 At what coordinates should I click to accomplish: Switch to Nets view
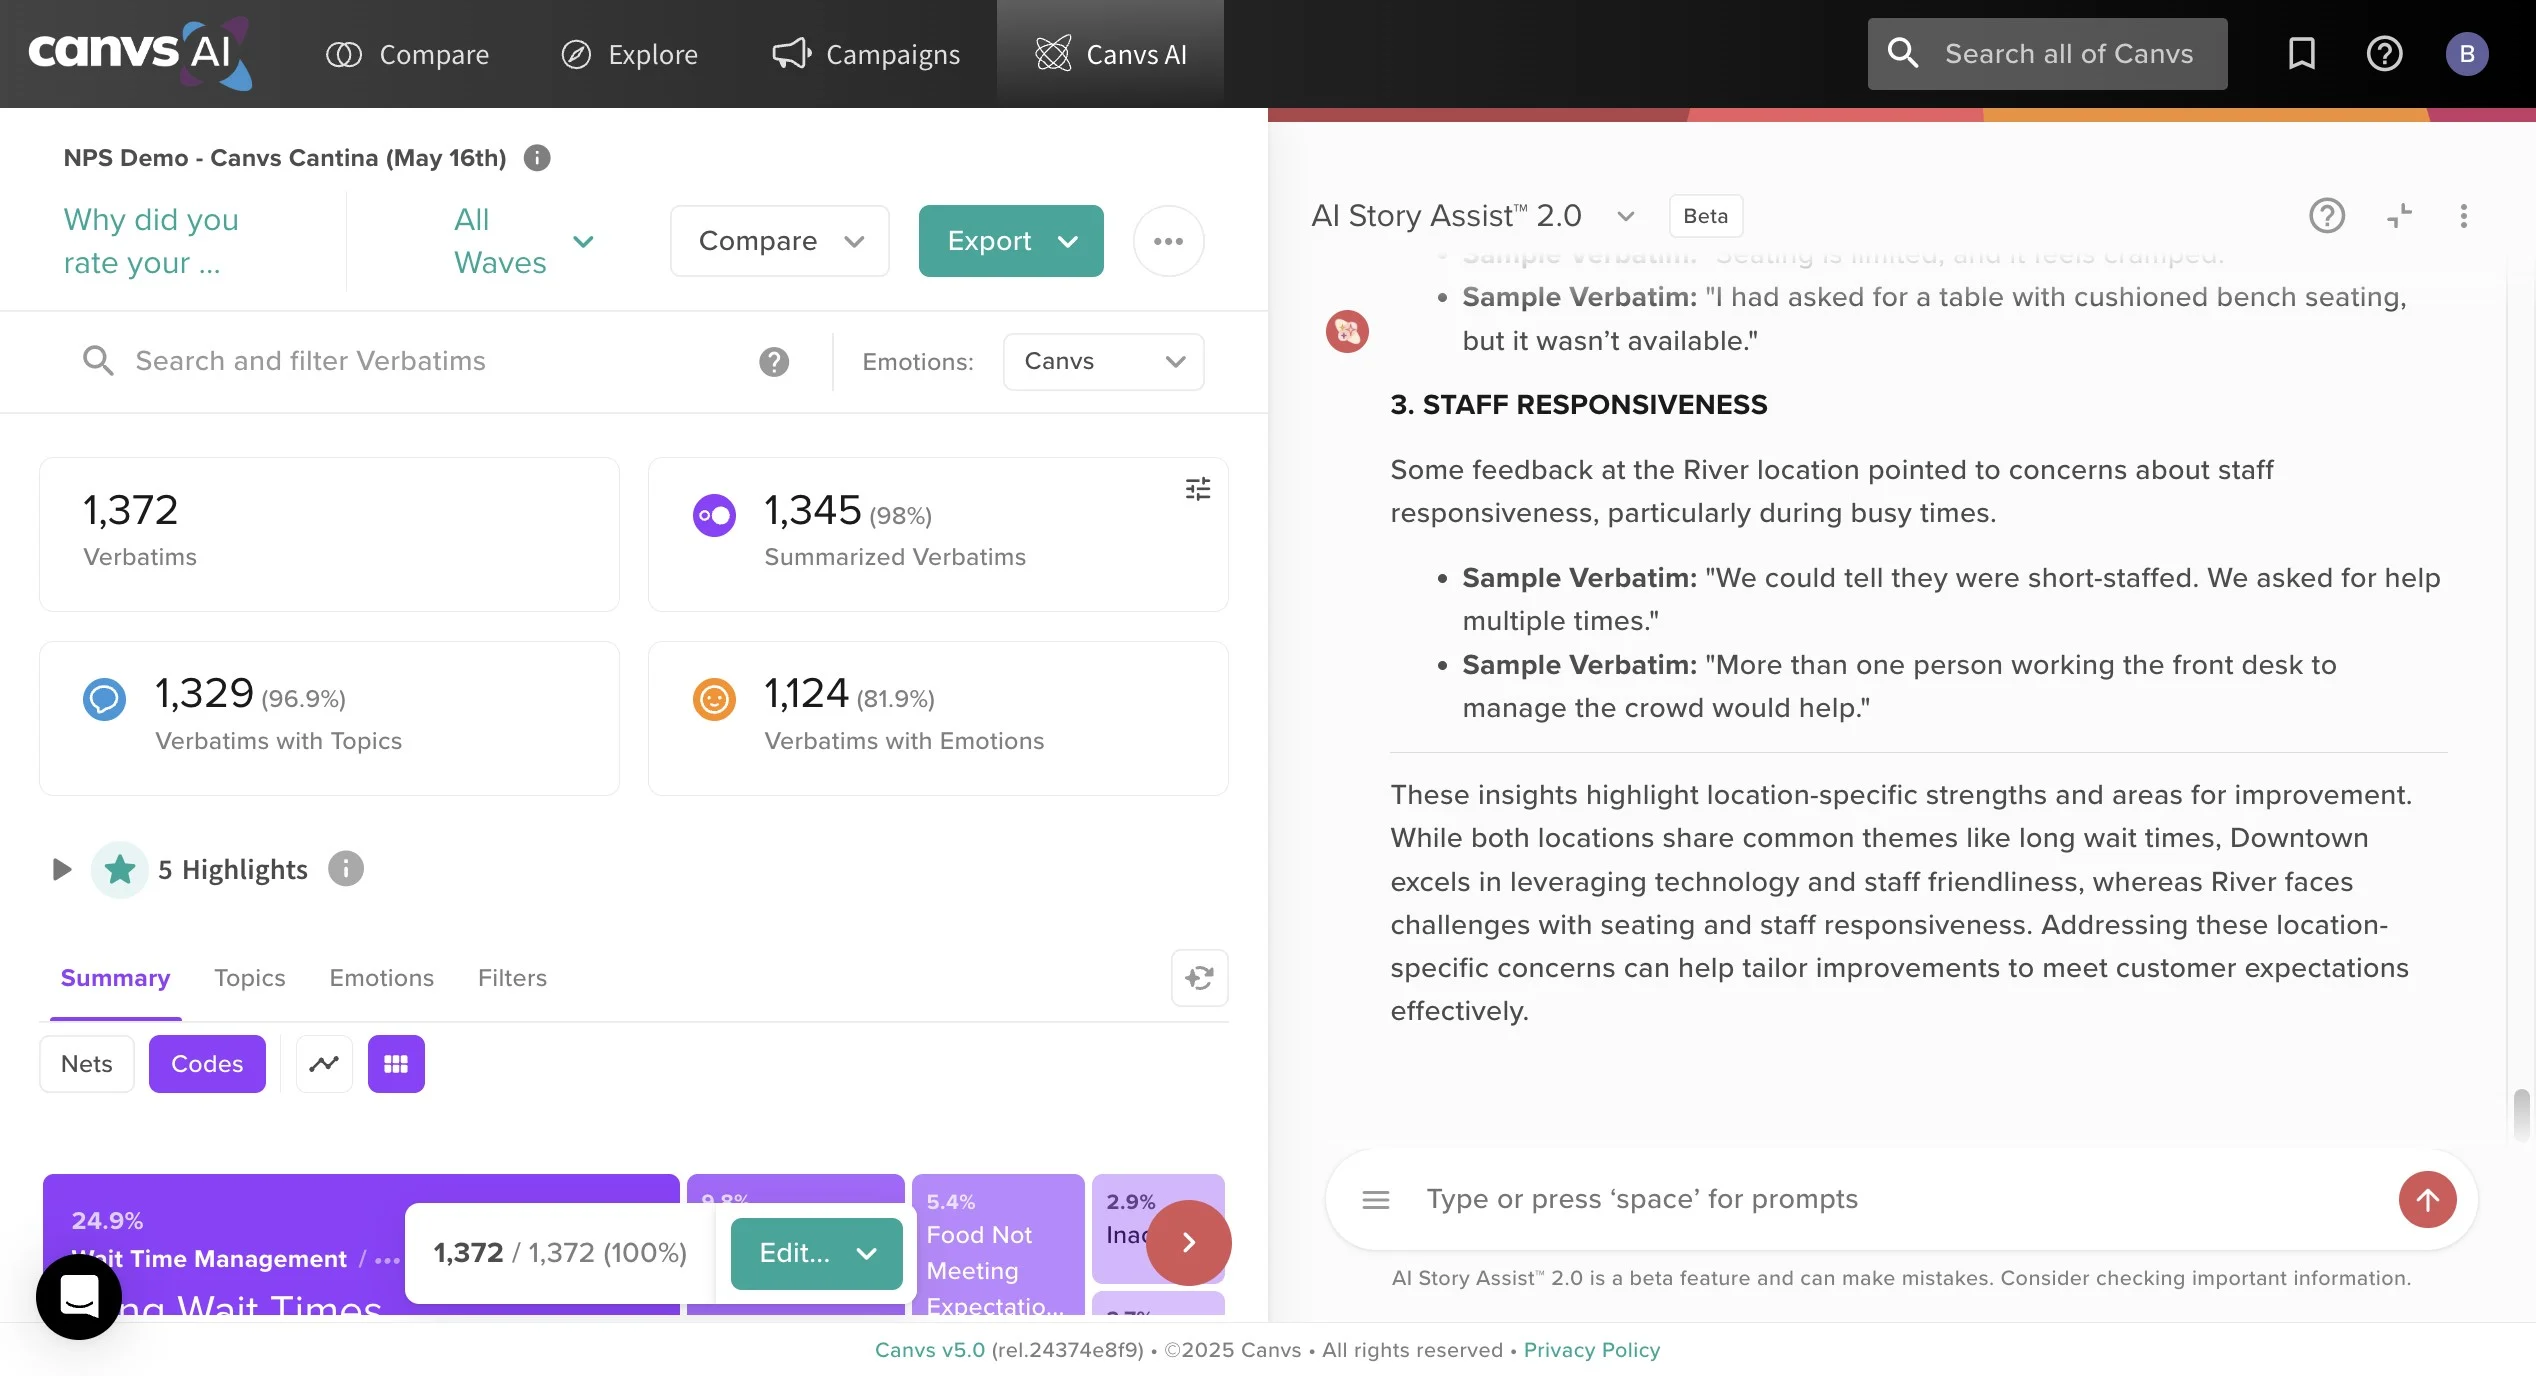point(86,1064)
